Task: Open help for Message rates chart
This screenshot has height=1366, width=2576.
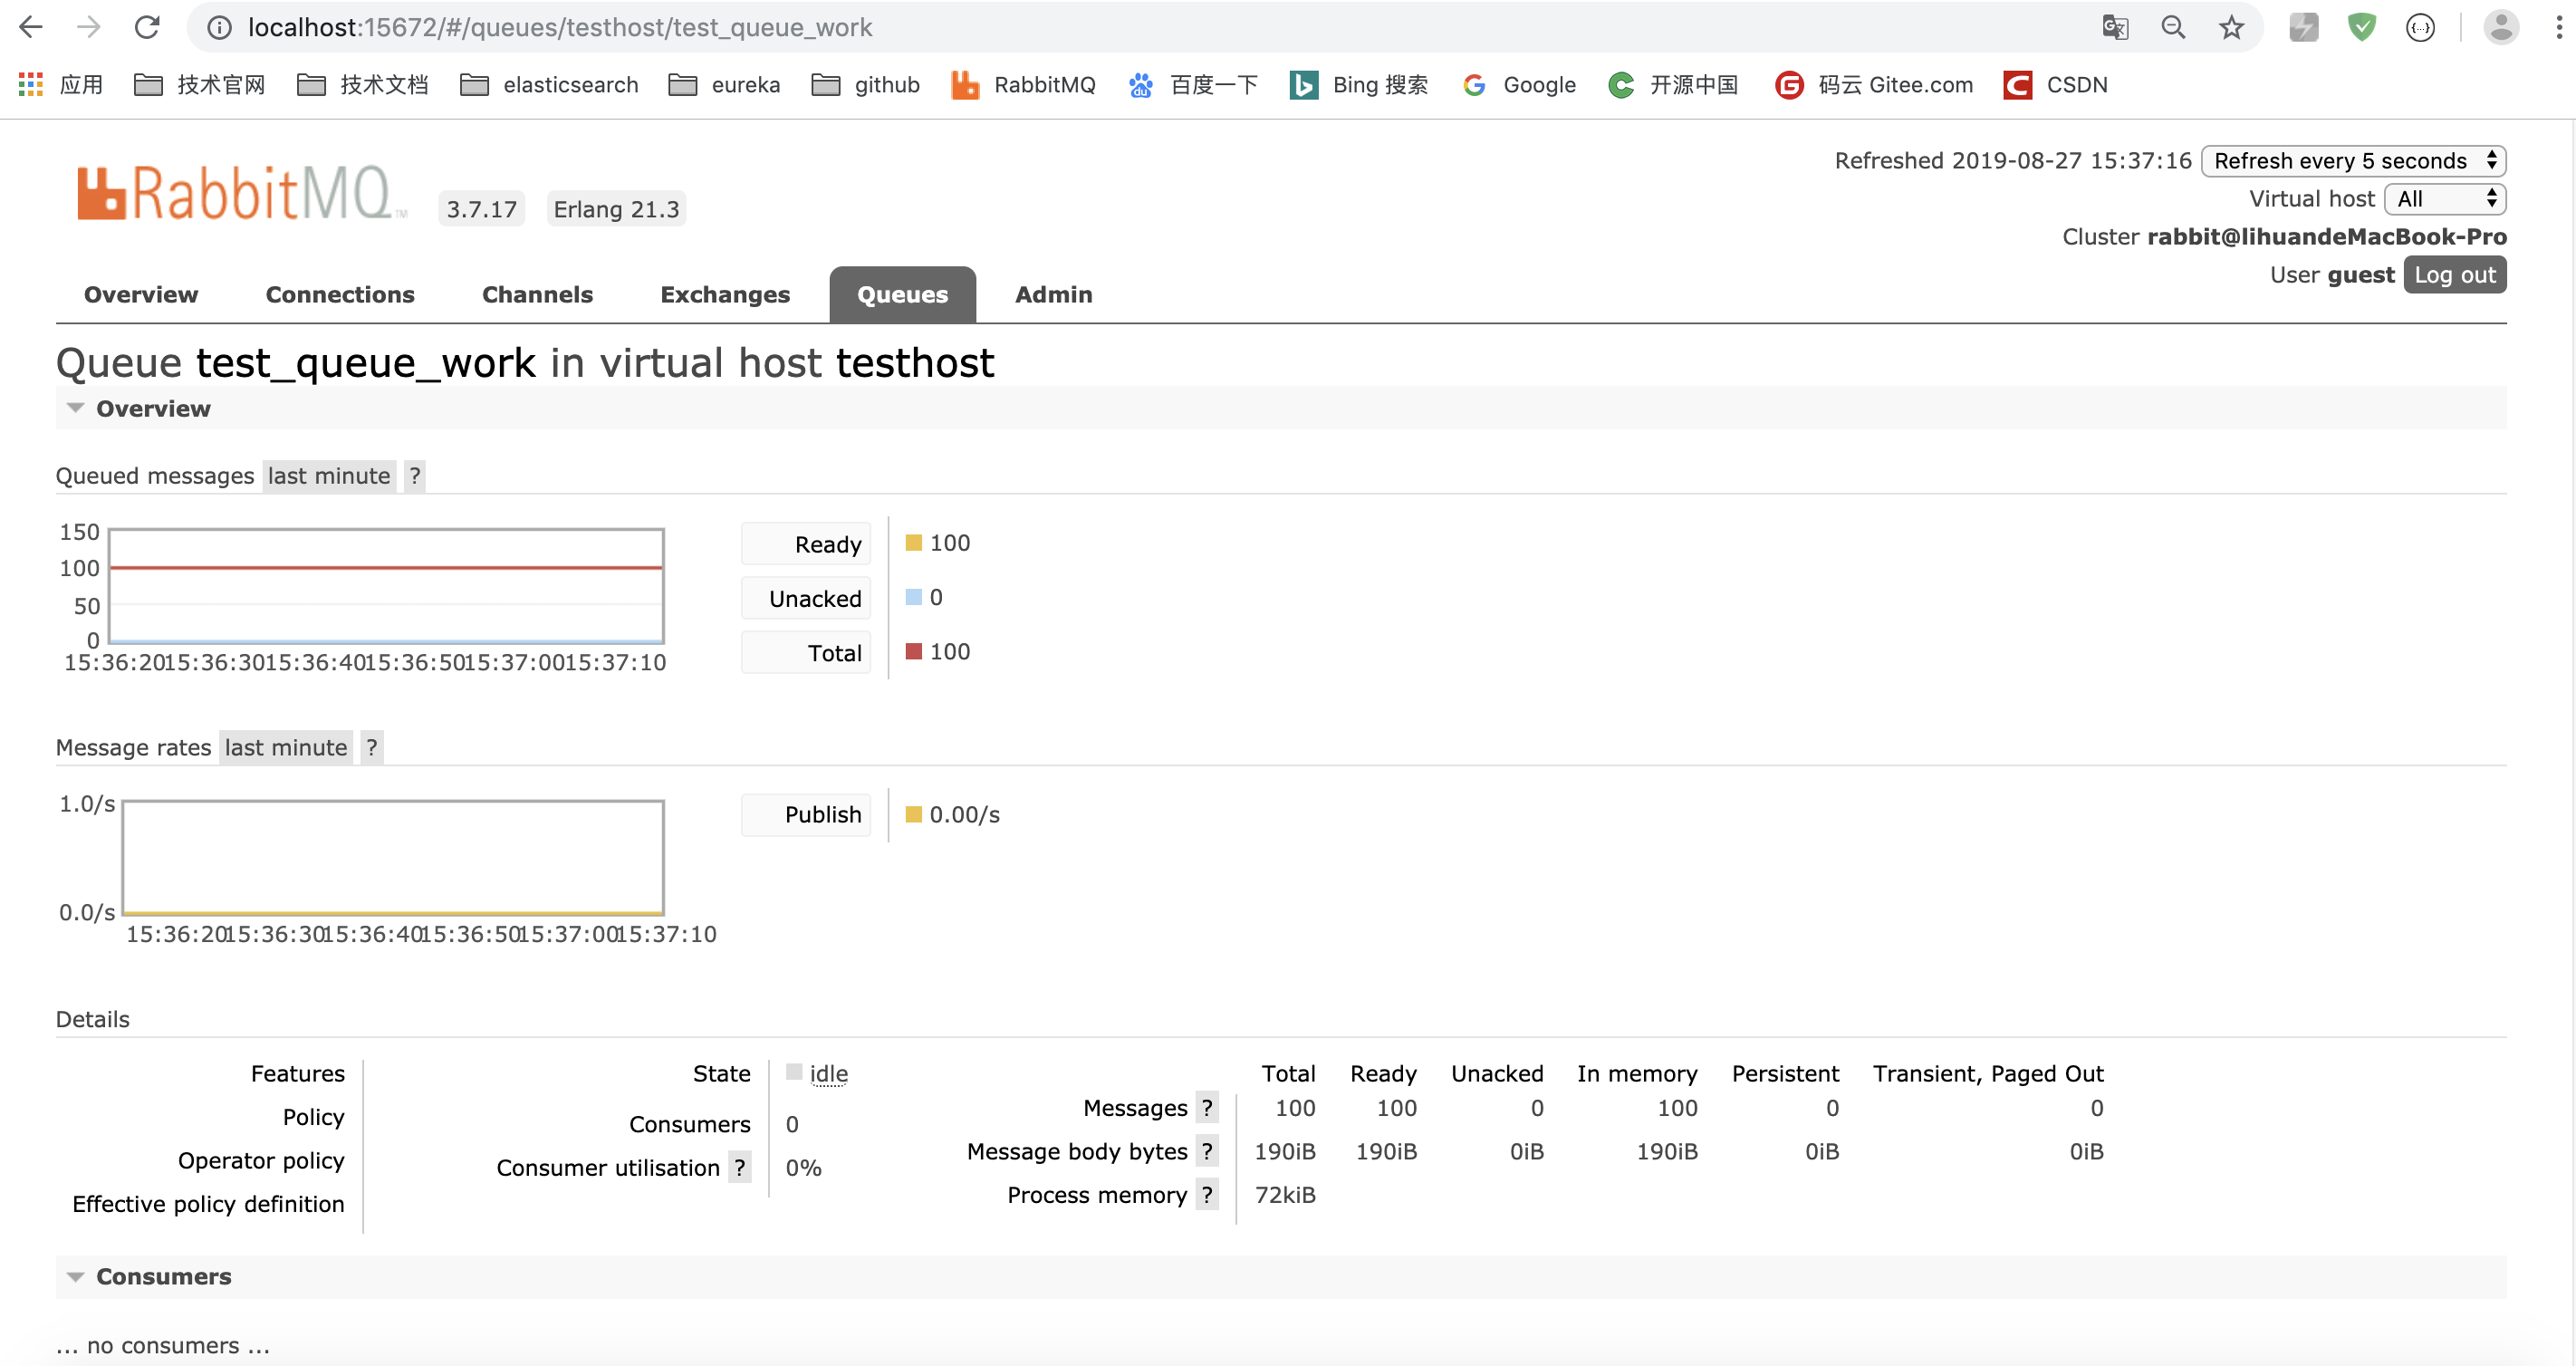Action: pos(371,747)
